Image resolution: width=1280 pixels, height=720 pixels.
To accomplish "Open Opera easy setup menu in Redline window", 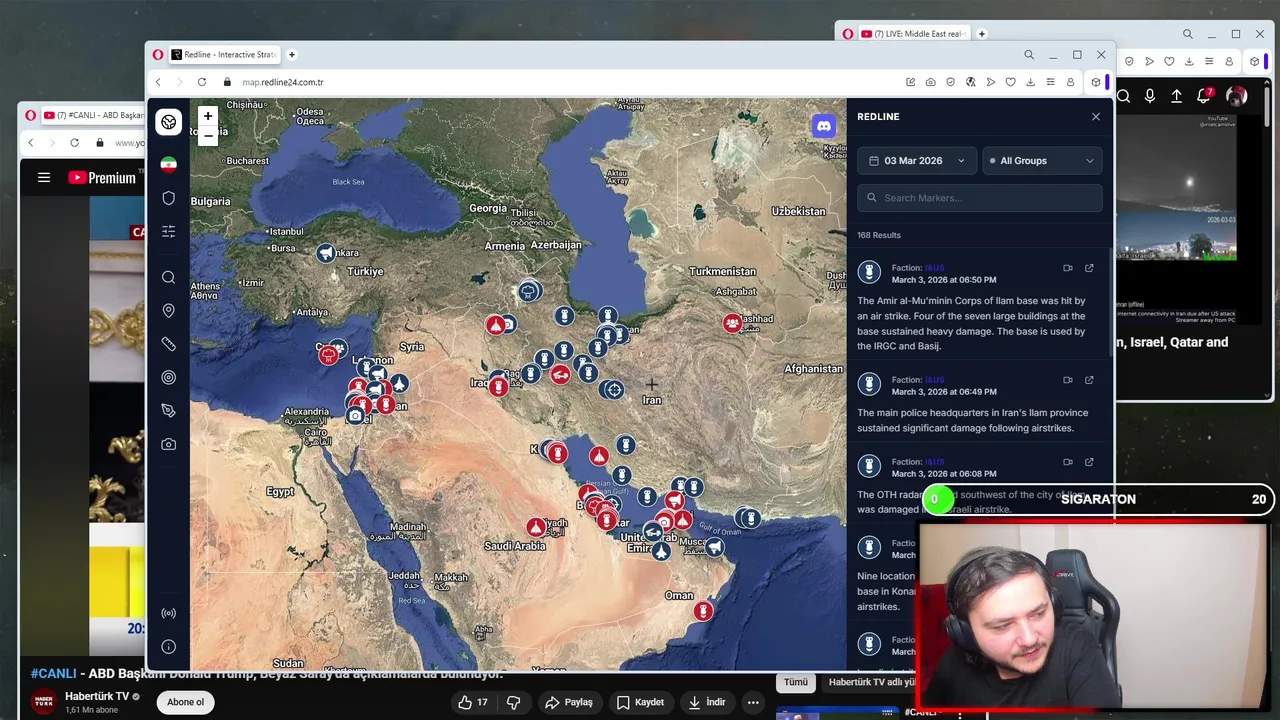I will coord(1051,82).
